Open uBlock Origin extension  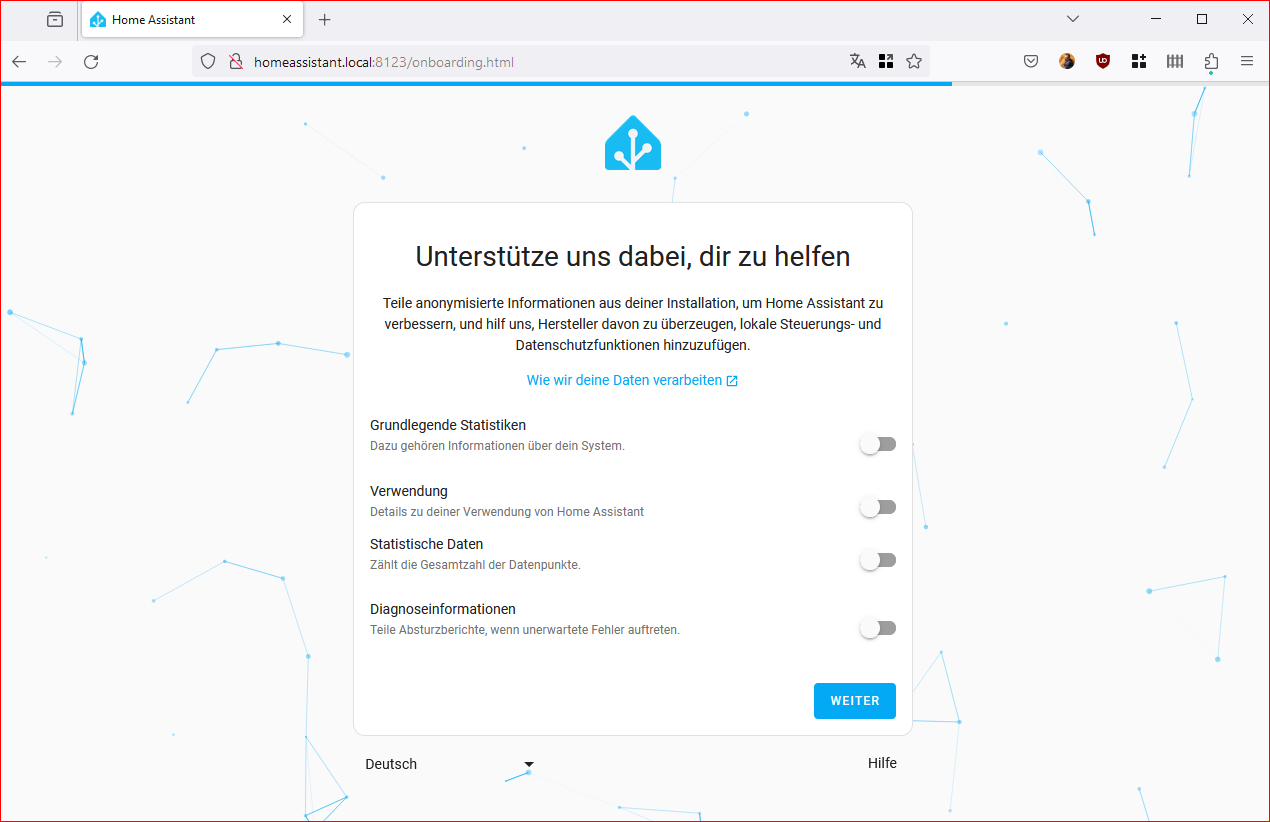(x=1103, y=62)
